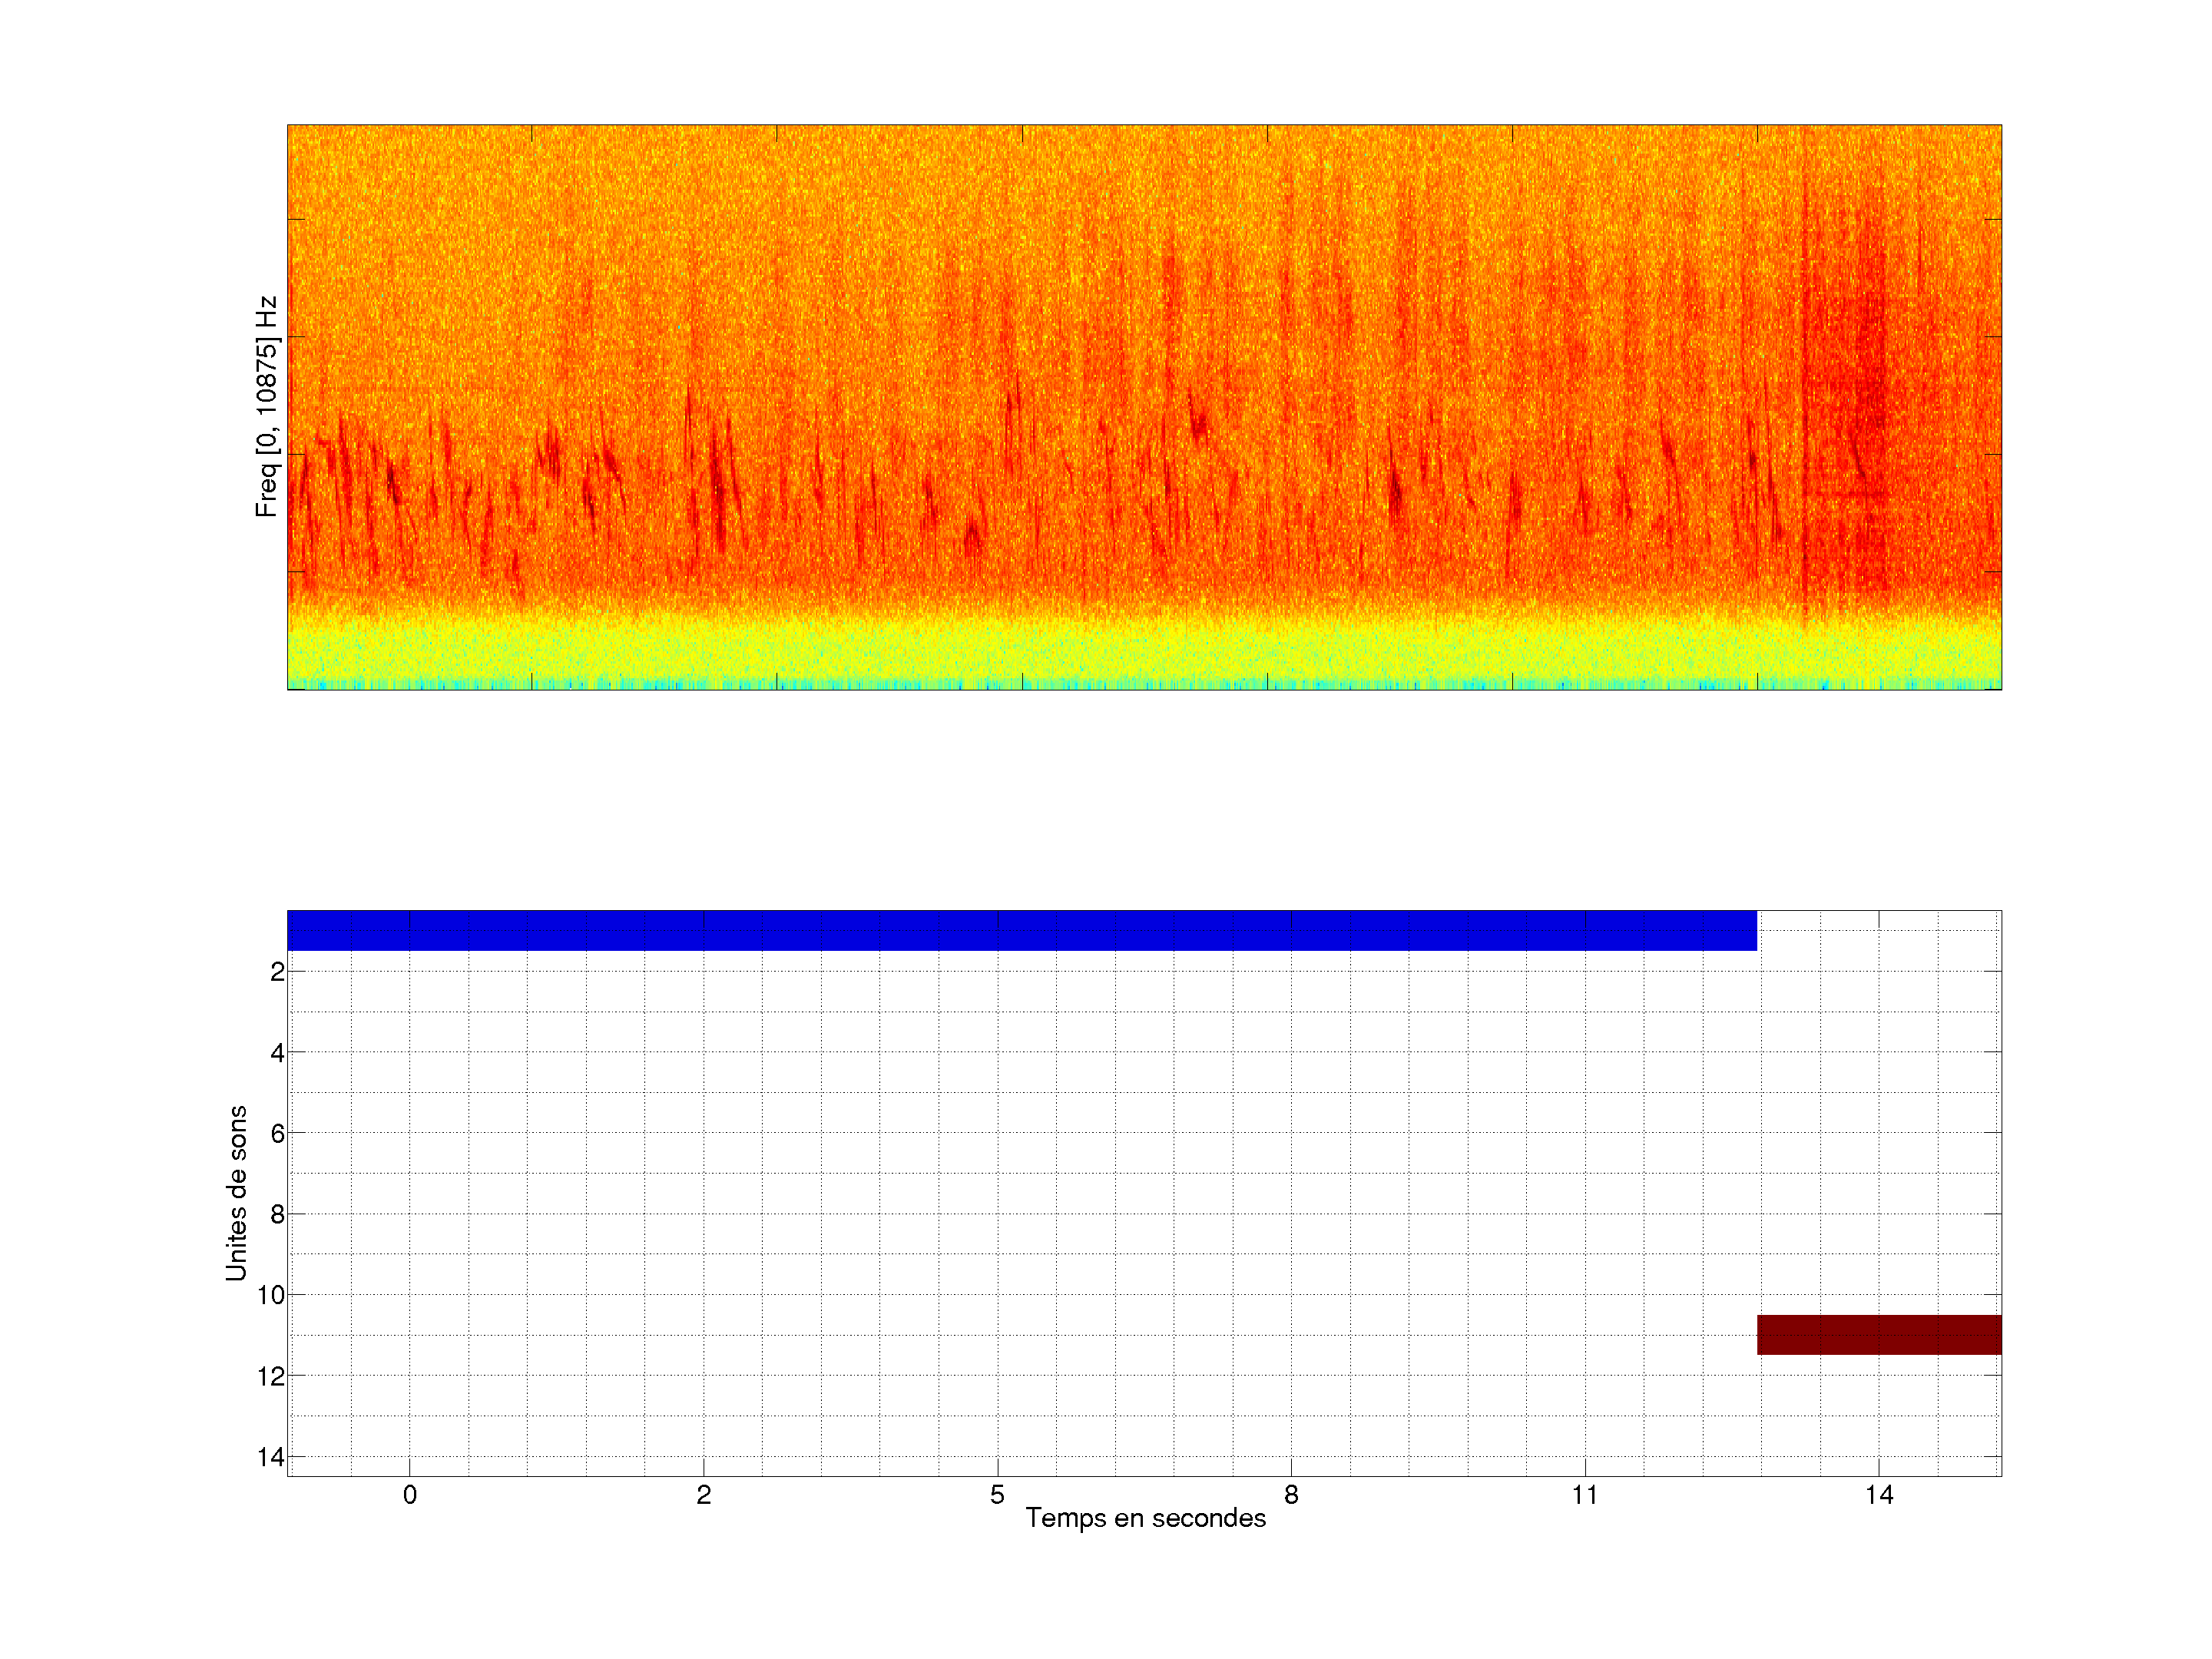The image size is (2212, 1659).
Task: Click the y-axis tick label '4'
Action: (277, 1053)
